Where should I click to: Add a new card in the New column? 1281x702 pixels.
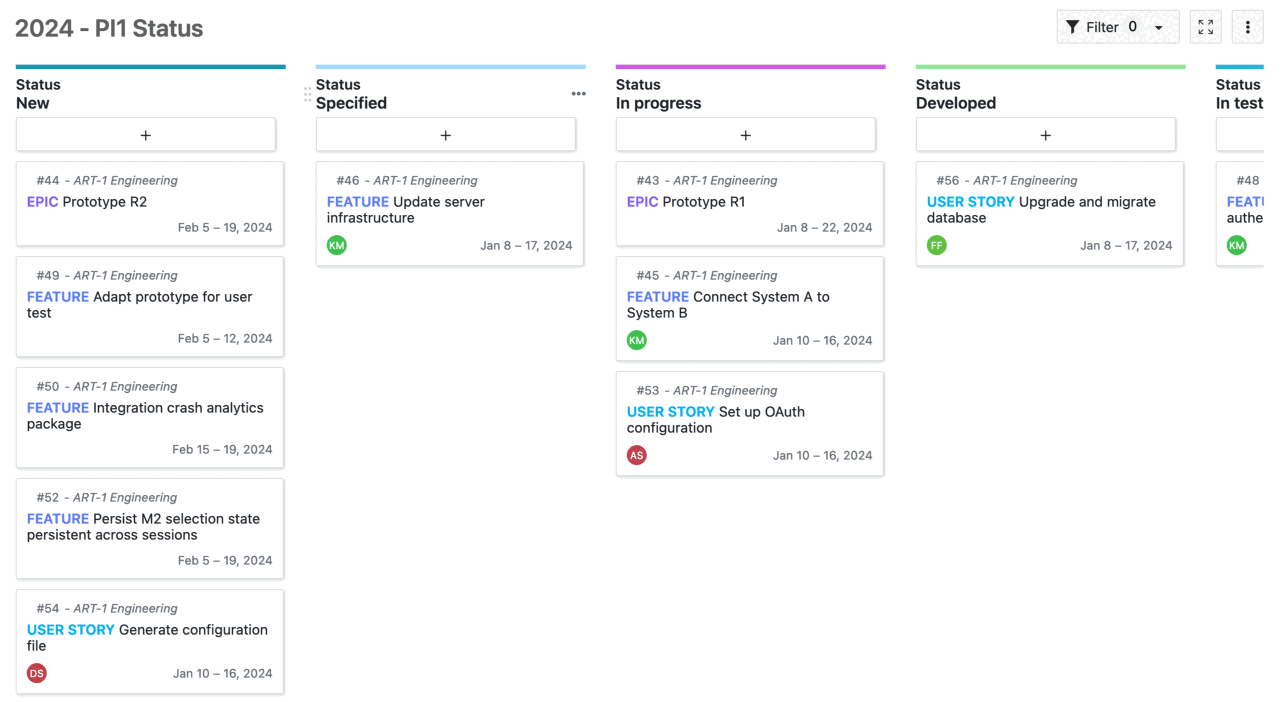pyautogui.click(x=146, y=134)
